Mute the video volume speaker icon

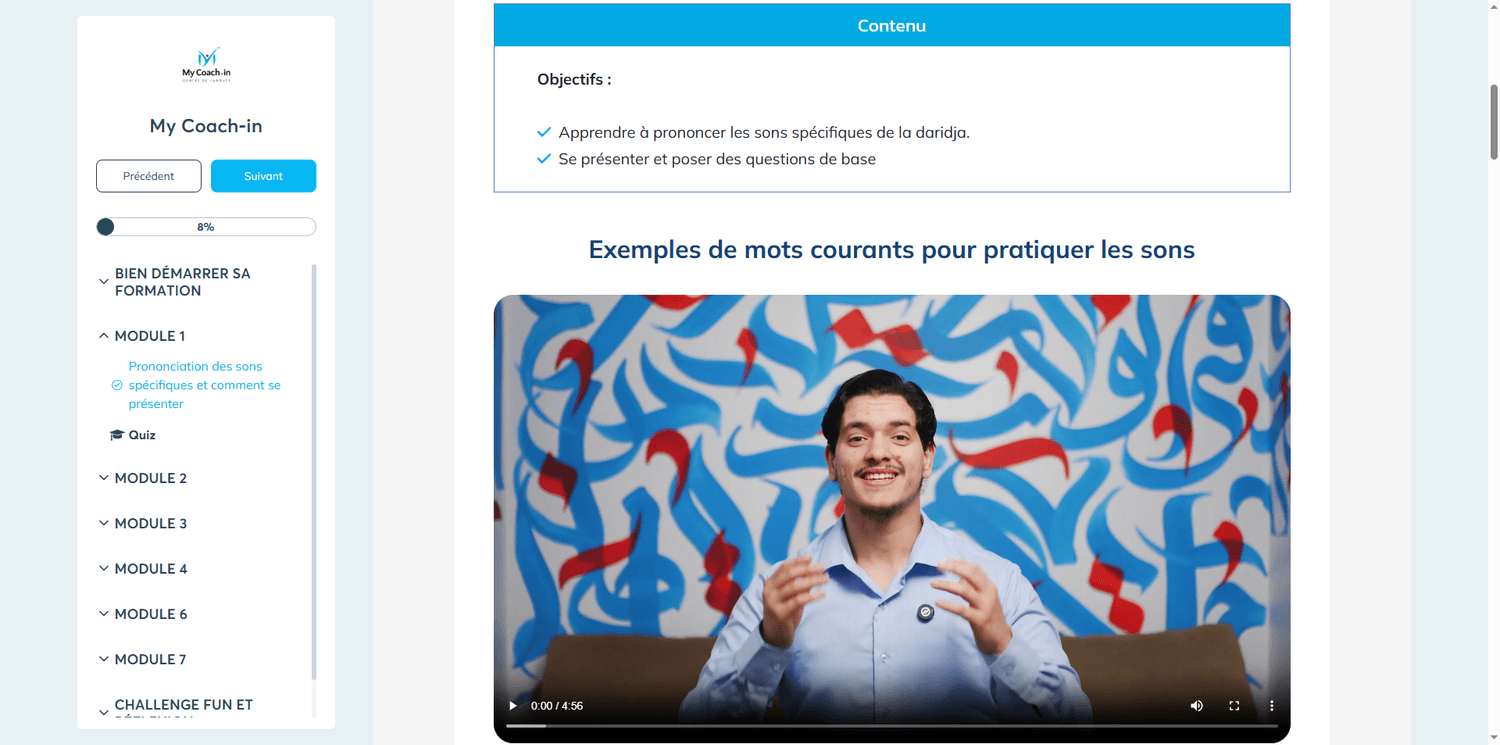[1196, 705]
